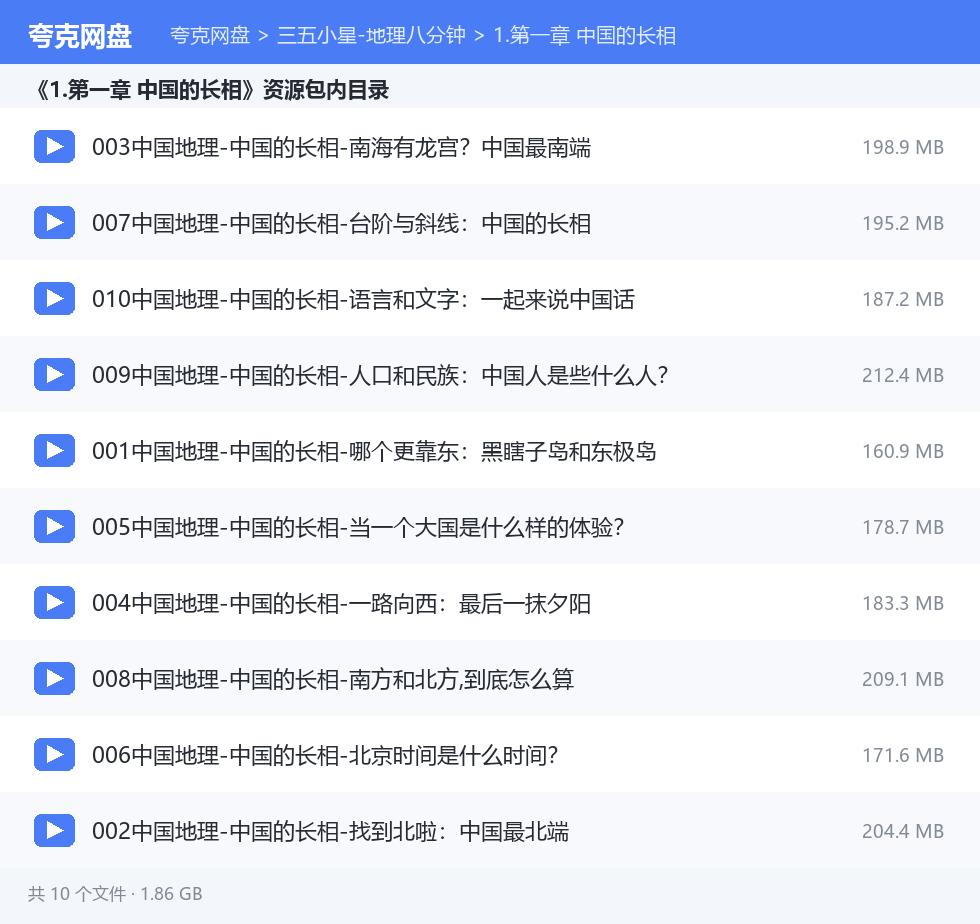Select breadcrumb 1.第一章 中国的长相

[x=584, y=36]
